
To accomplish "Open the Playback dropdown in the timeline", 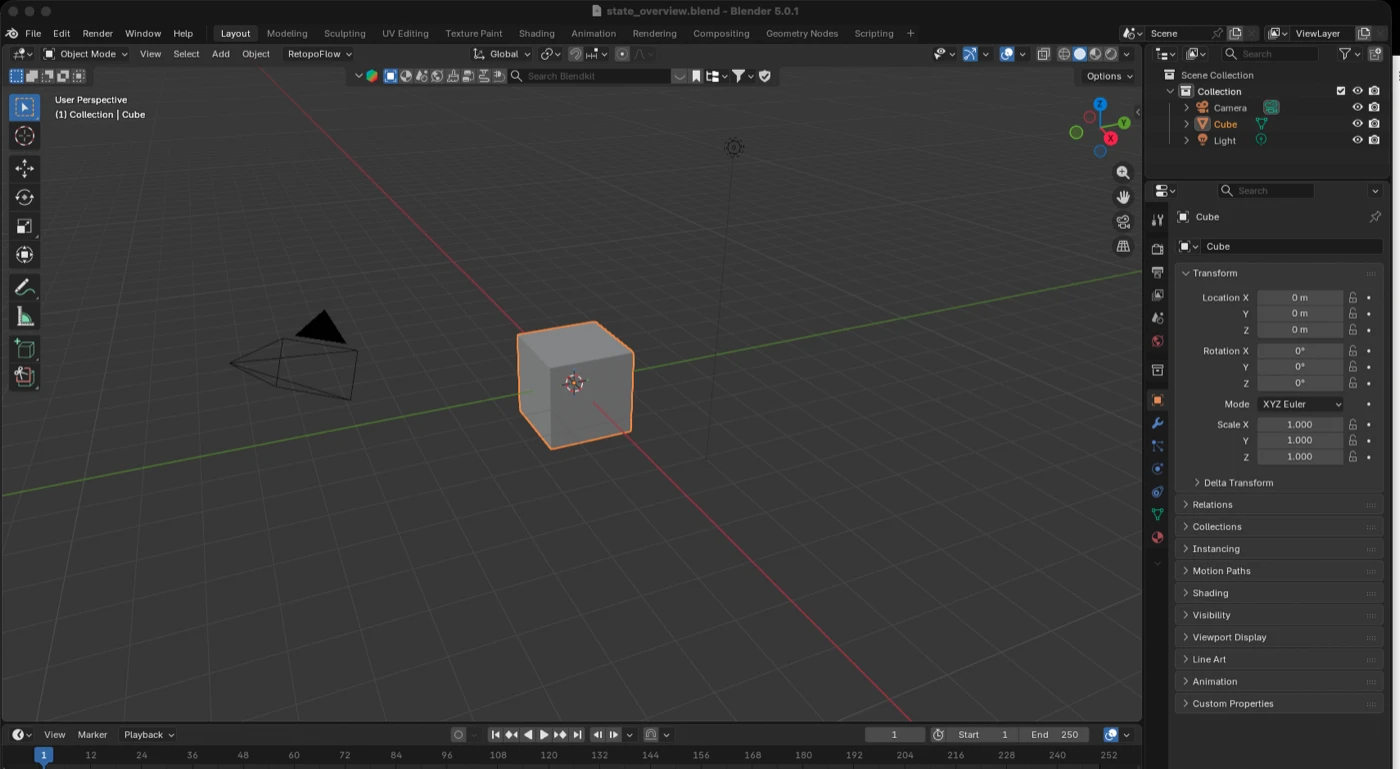I will [x=149, y=735].
